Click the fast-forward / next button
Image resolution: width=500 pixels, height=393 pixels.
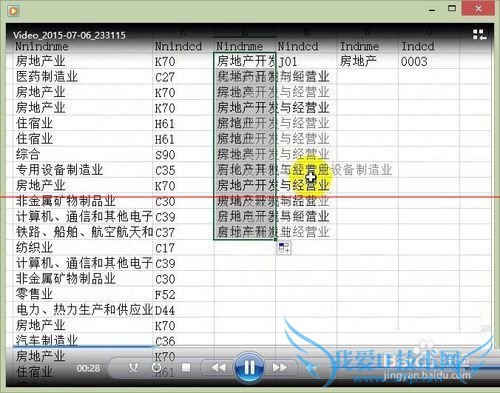[280, 368]
